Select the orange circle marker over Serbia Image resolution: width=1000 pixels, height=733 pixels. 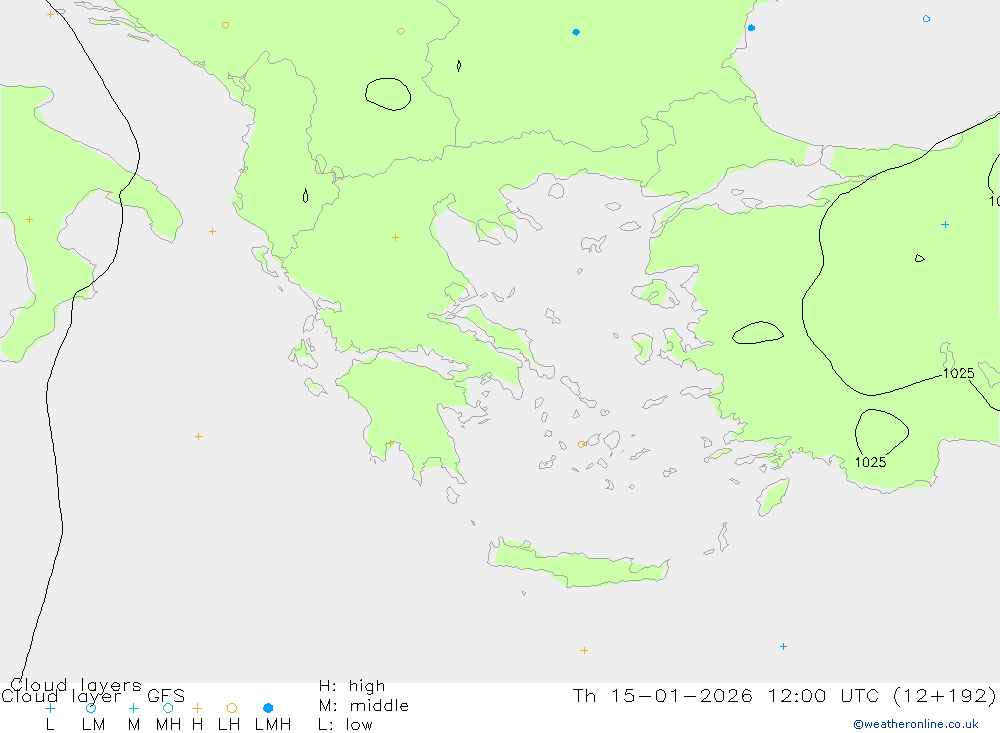click(401, 31)
